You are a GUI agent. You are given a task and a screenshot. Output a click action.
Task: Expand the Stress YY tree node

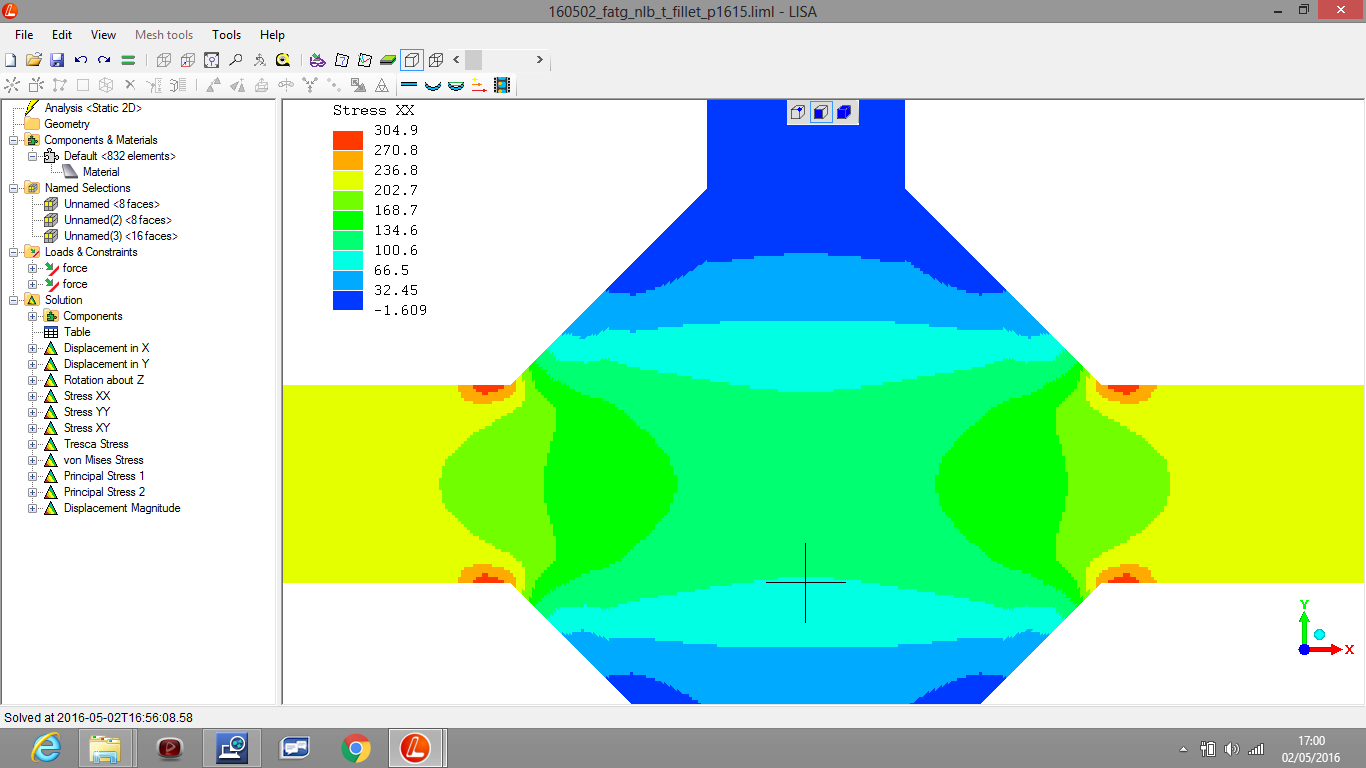pyautogui.click(x=33, y=412)
